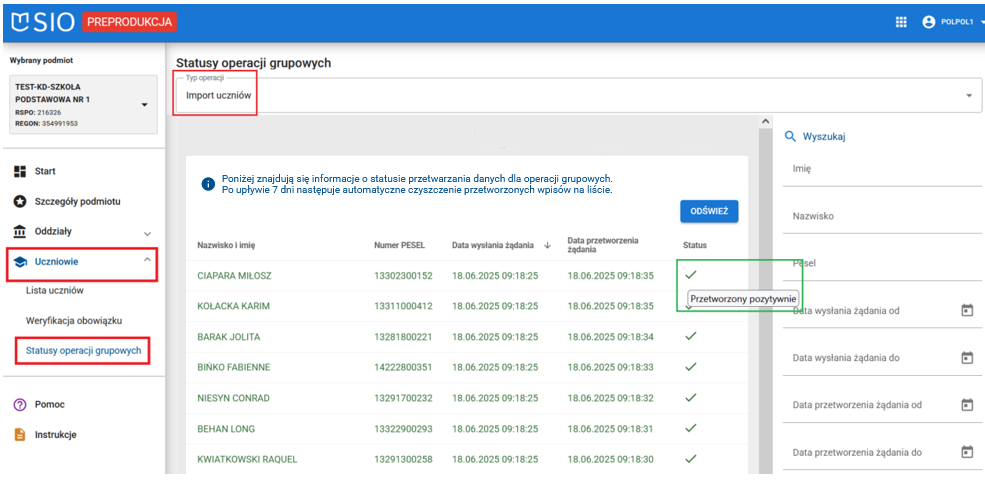This screenshot has width=985, height=480.
Task: Open the selected entity TEST-KD-SZKOŁA dropdown
Action: pyautogui.click(x=143, y=104)
